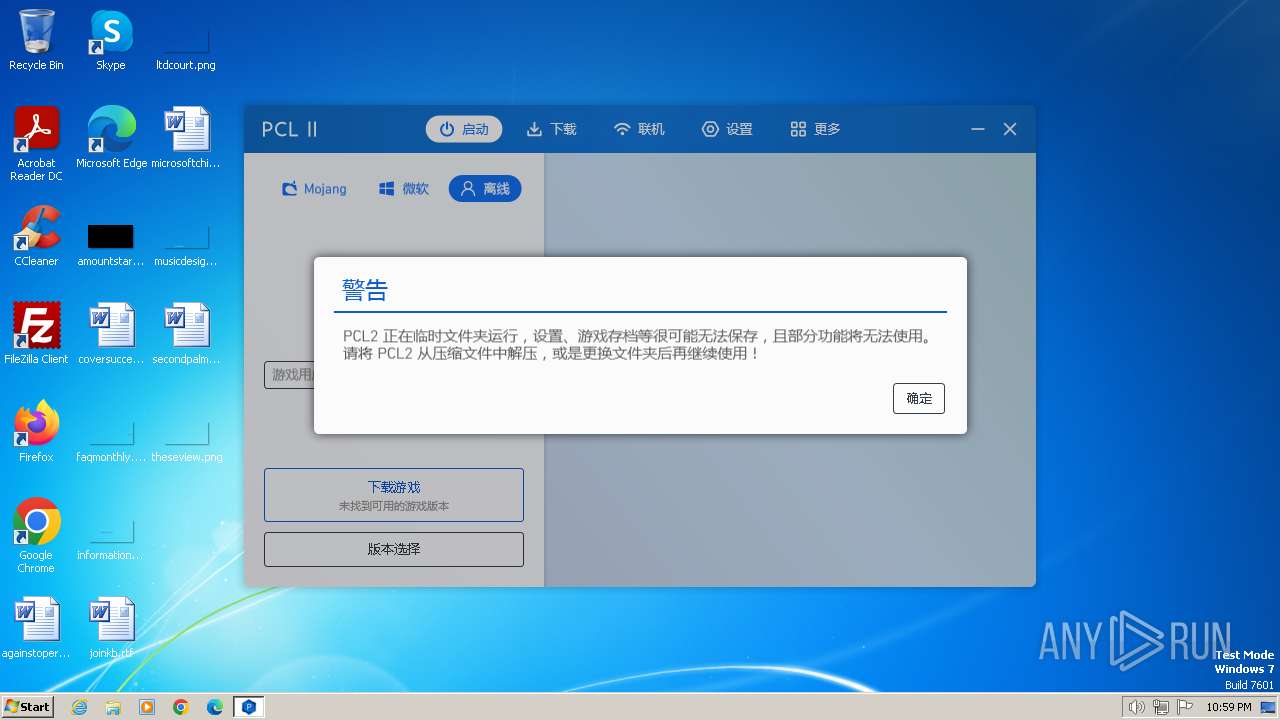Click the 下载游戏 button
Image resolution: width=1280 pixels, height=720 pixels.
tap(394, 495)
